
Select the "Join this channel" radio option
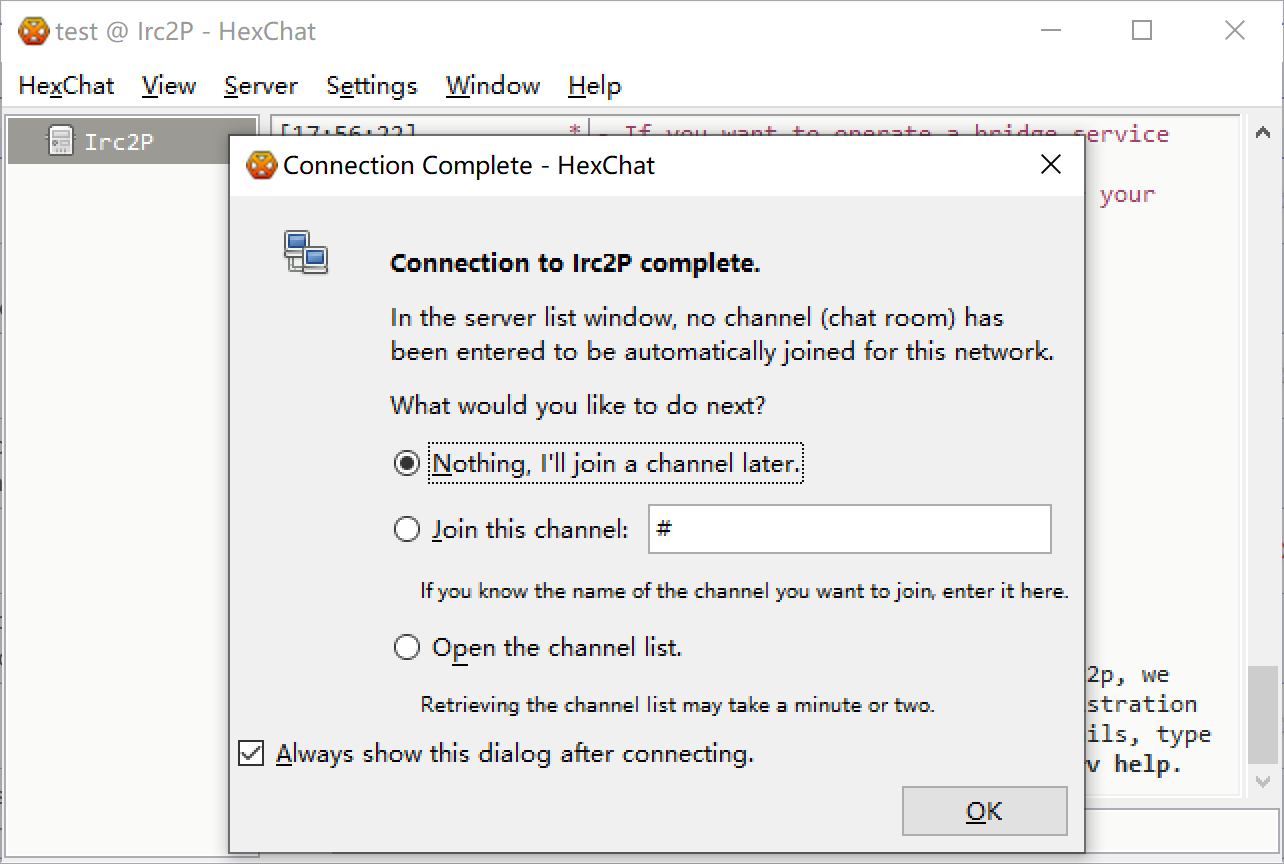[x=407, y=529]
